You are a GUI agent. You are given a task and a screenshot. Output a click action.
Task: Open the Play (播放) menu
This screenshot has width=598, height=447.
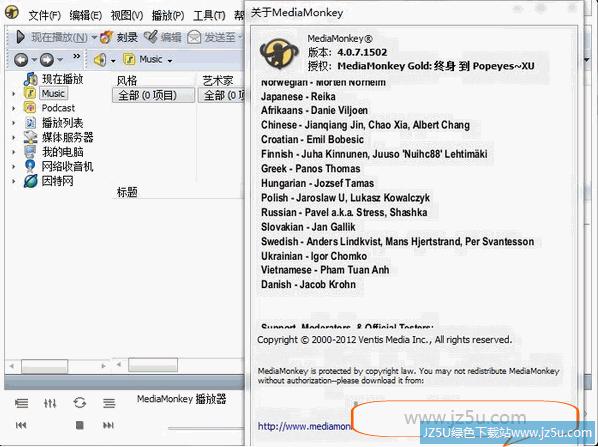[168, 15]
